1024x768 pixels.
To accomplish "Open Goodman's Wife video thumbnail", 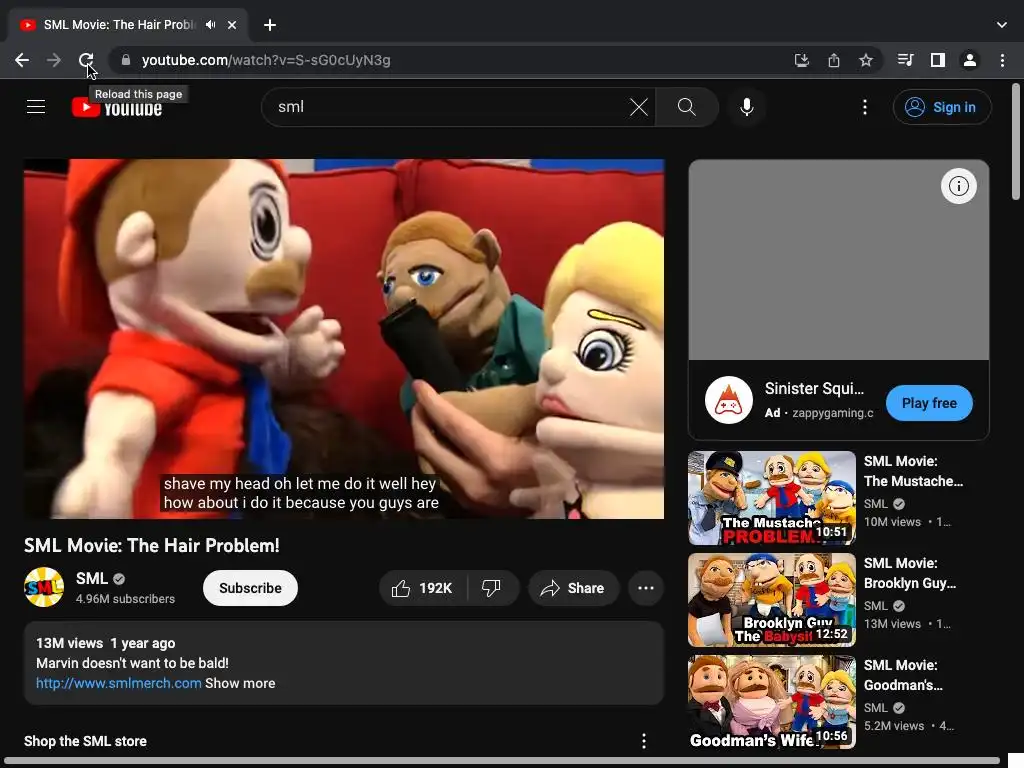I will pyautogui.click(x=772, y=701).
